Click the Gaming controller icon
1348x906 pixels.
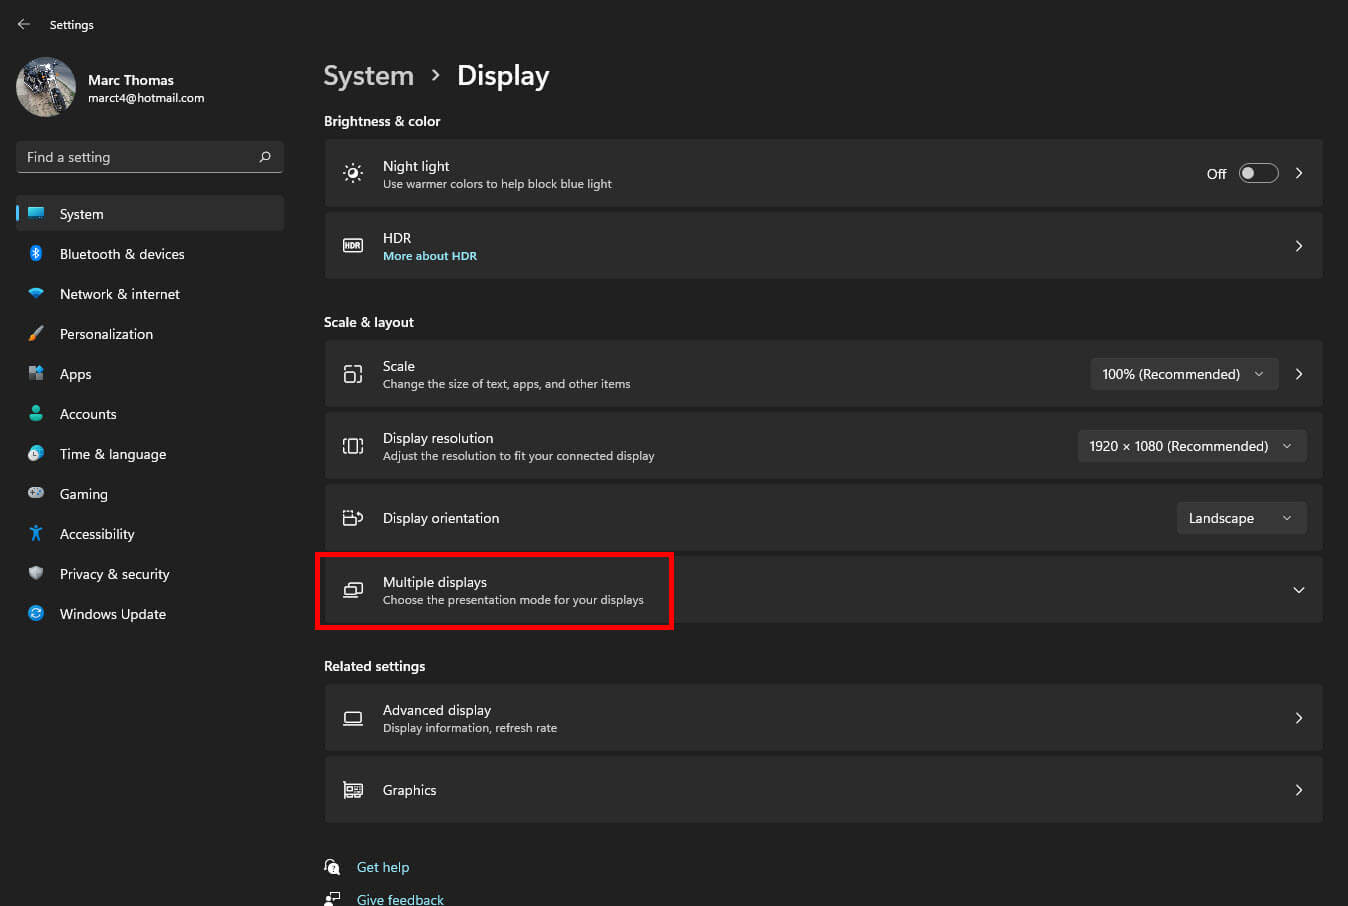click(36, 493)
